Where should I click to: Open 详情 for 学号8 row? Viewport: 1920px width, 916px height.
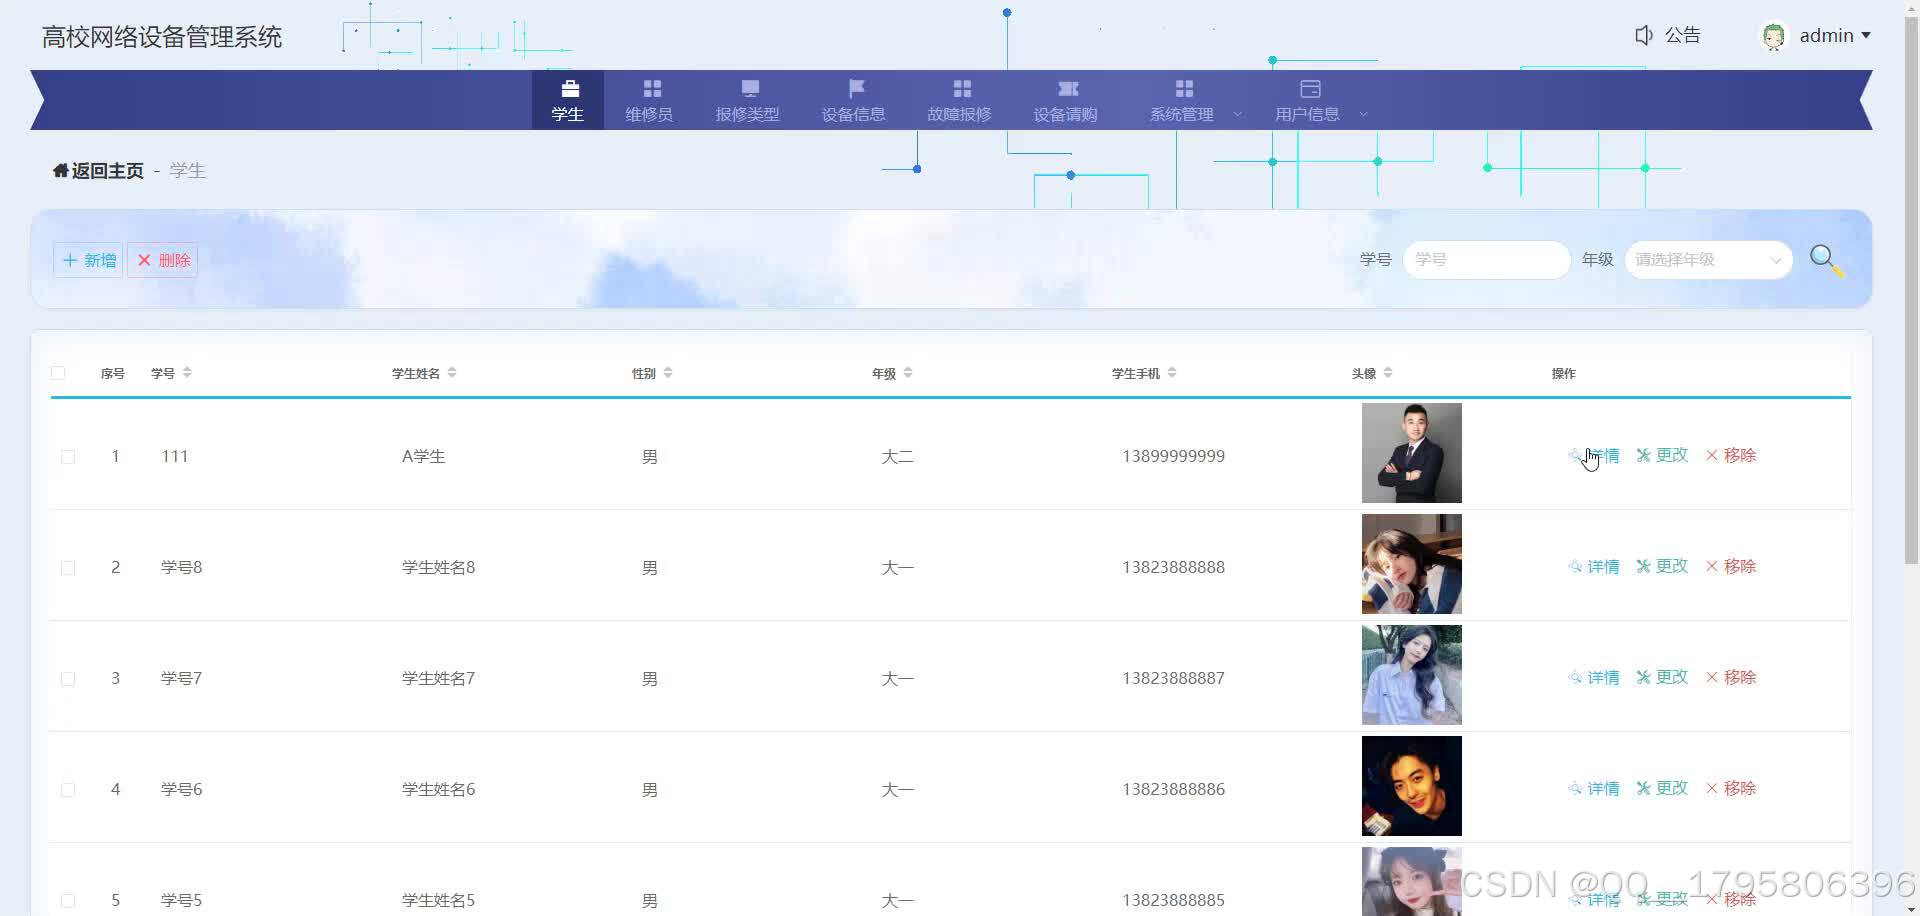click(1594, 566)
